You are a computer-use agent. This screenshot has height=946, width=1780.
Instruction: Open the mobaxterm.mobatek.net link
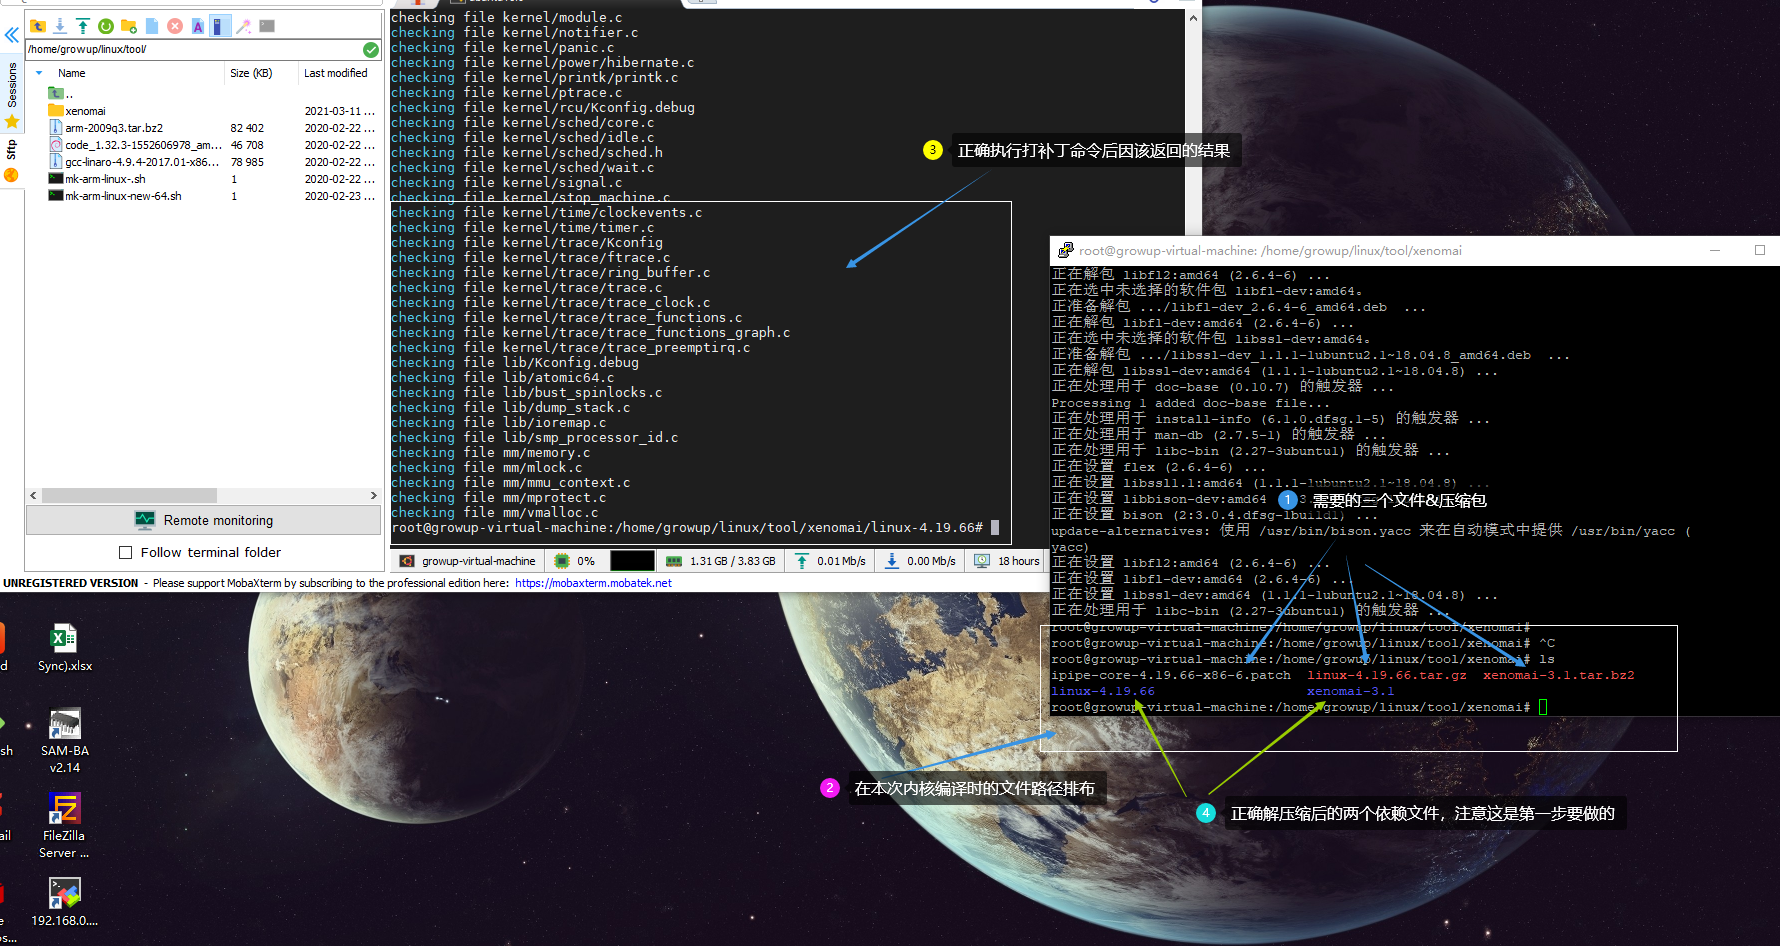[592, 583]
